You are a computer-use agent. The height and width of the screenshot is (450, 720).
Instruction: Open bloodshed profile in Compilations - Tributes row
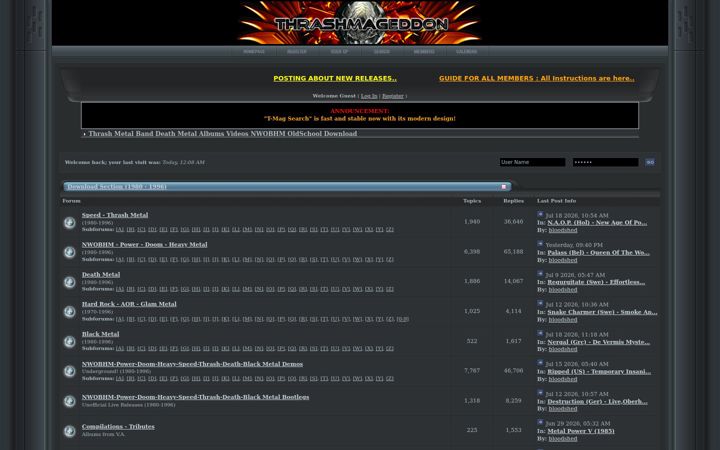point(563,439)
